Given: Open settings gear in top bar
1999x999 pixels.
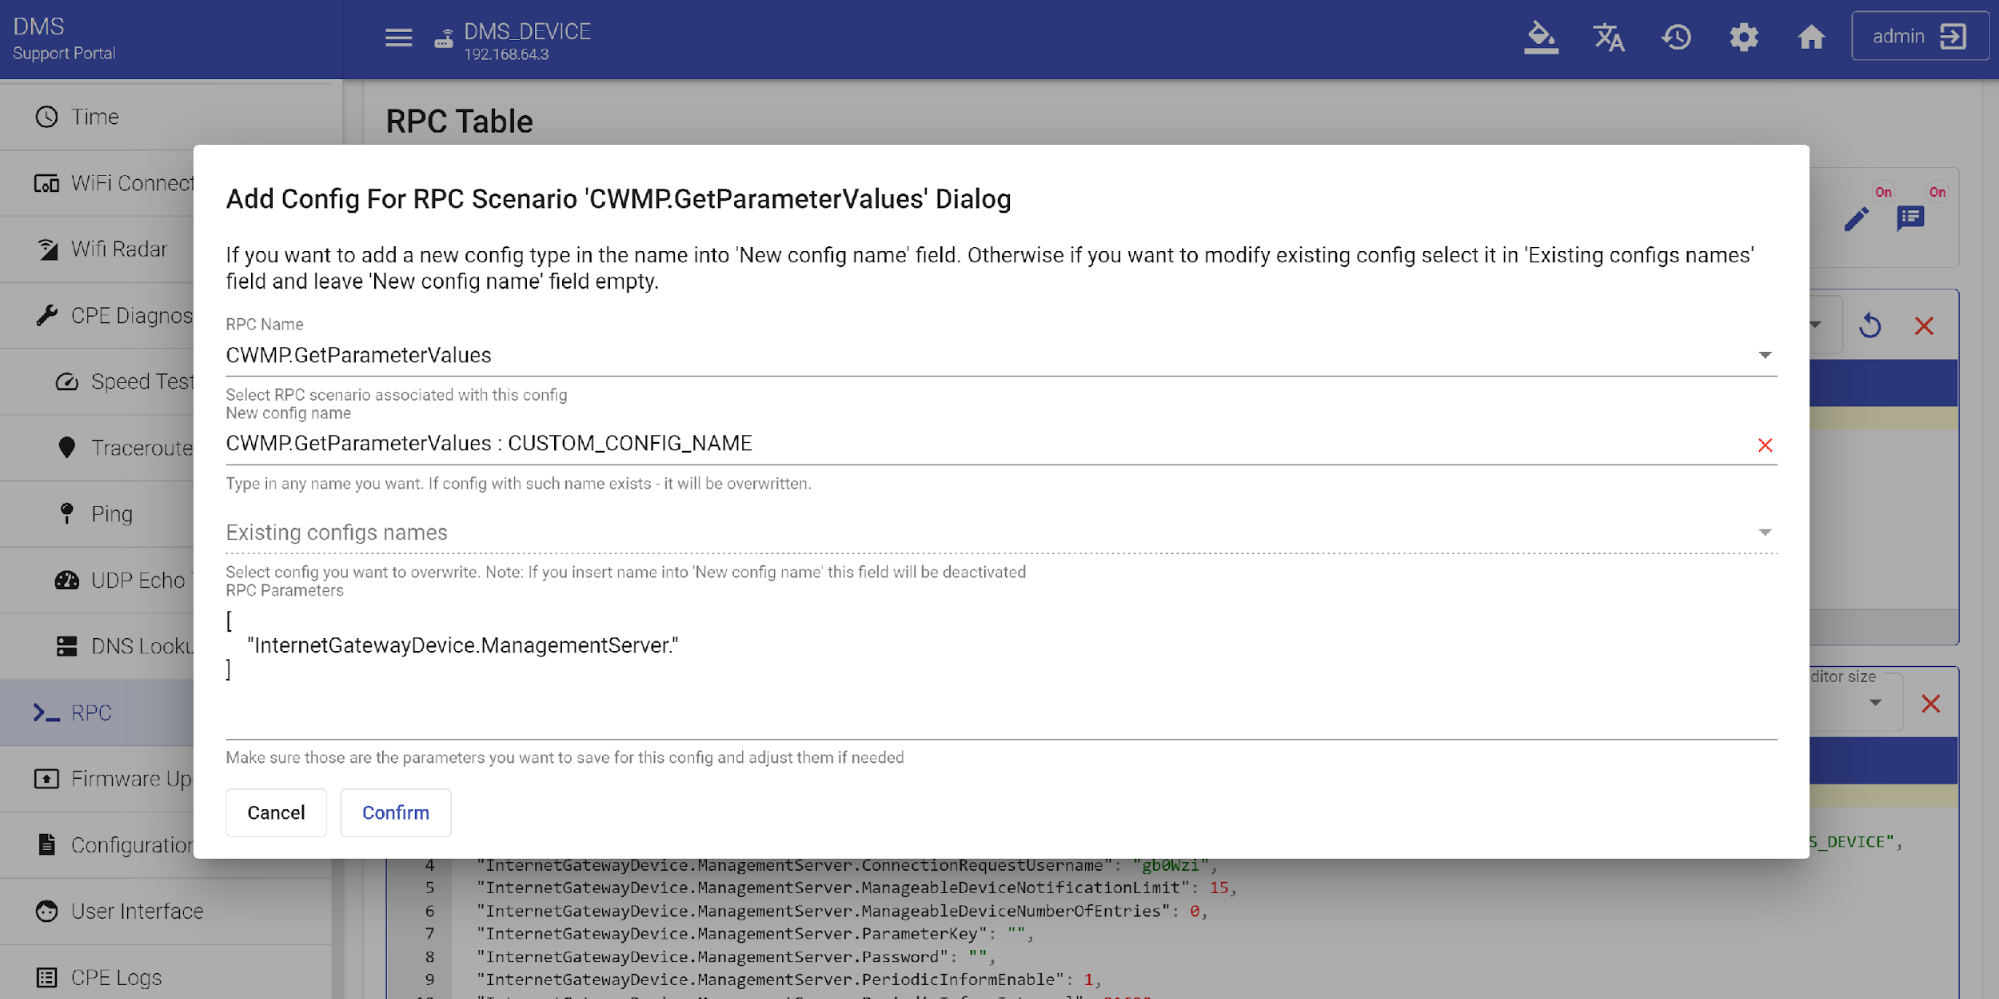Looking at the screenshot, I should [x=1743, y=38].
